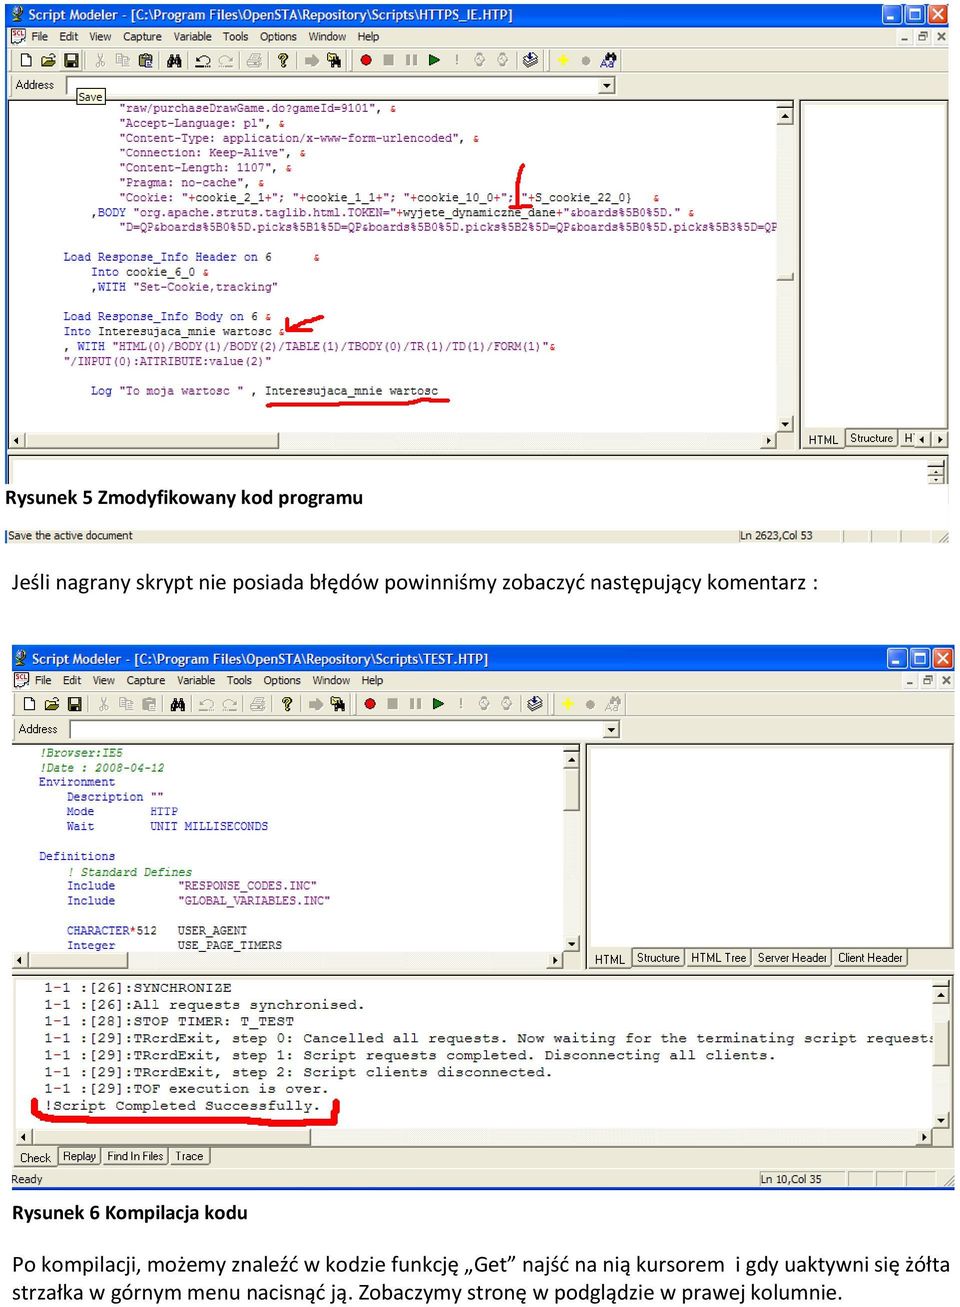Viewport: 960px width, 1307px height.
Task: Switch to HTML Tree tab
Action: (718, 958)
